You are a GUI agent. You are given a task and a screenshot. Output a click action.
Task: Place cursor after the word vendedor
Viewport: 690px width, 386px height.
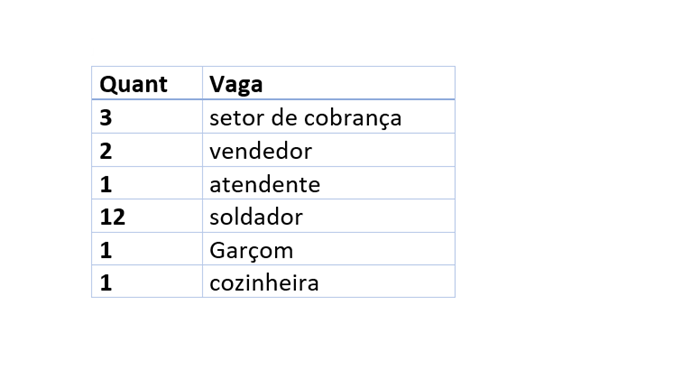pyautogui.click(x=313, y=151)
